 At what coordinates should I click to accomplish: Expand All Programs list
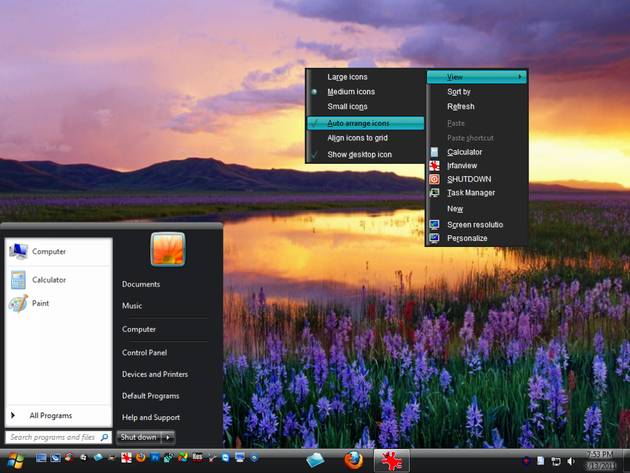click(x=50, y=415)
